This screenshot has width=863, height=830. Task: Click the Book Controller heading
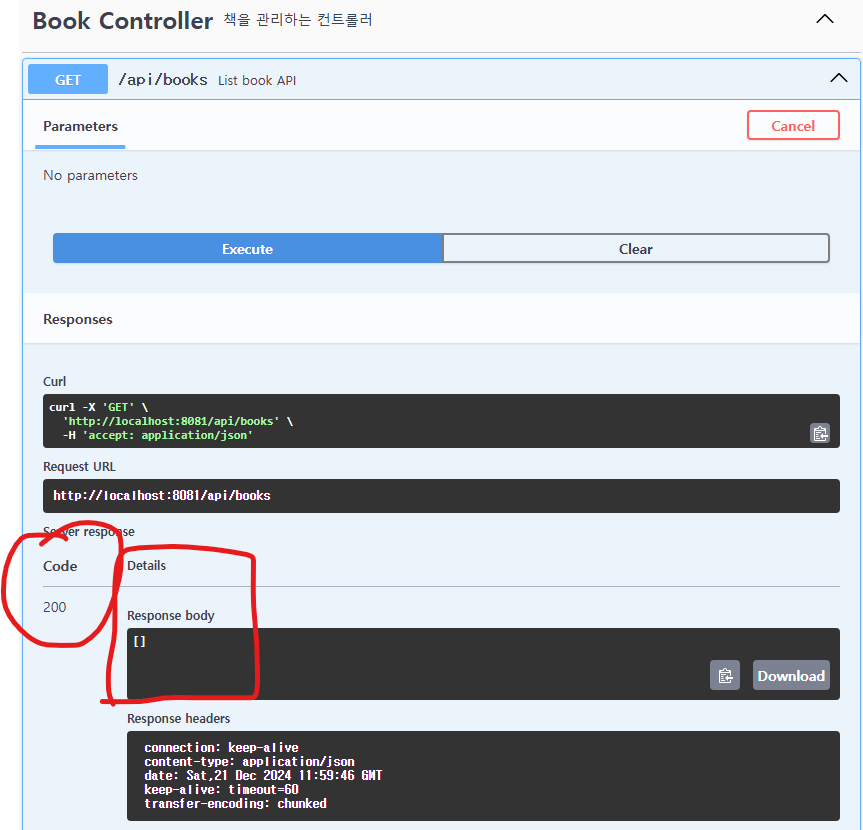tap(123, 21)
